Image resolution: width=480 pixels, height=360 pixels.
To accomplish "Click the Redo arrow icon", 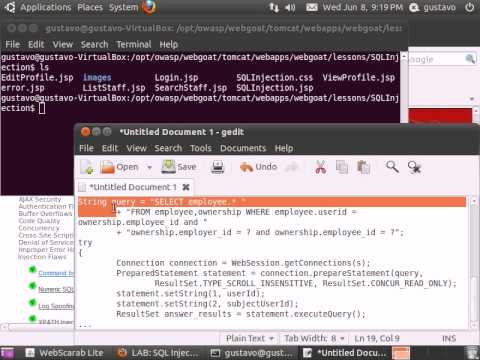I will click(x=292, y=167).
